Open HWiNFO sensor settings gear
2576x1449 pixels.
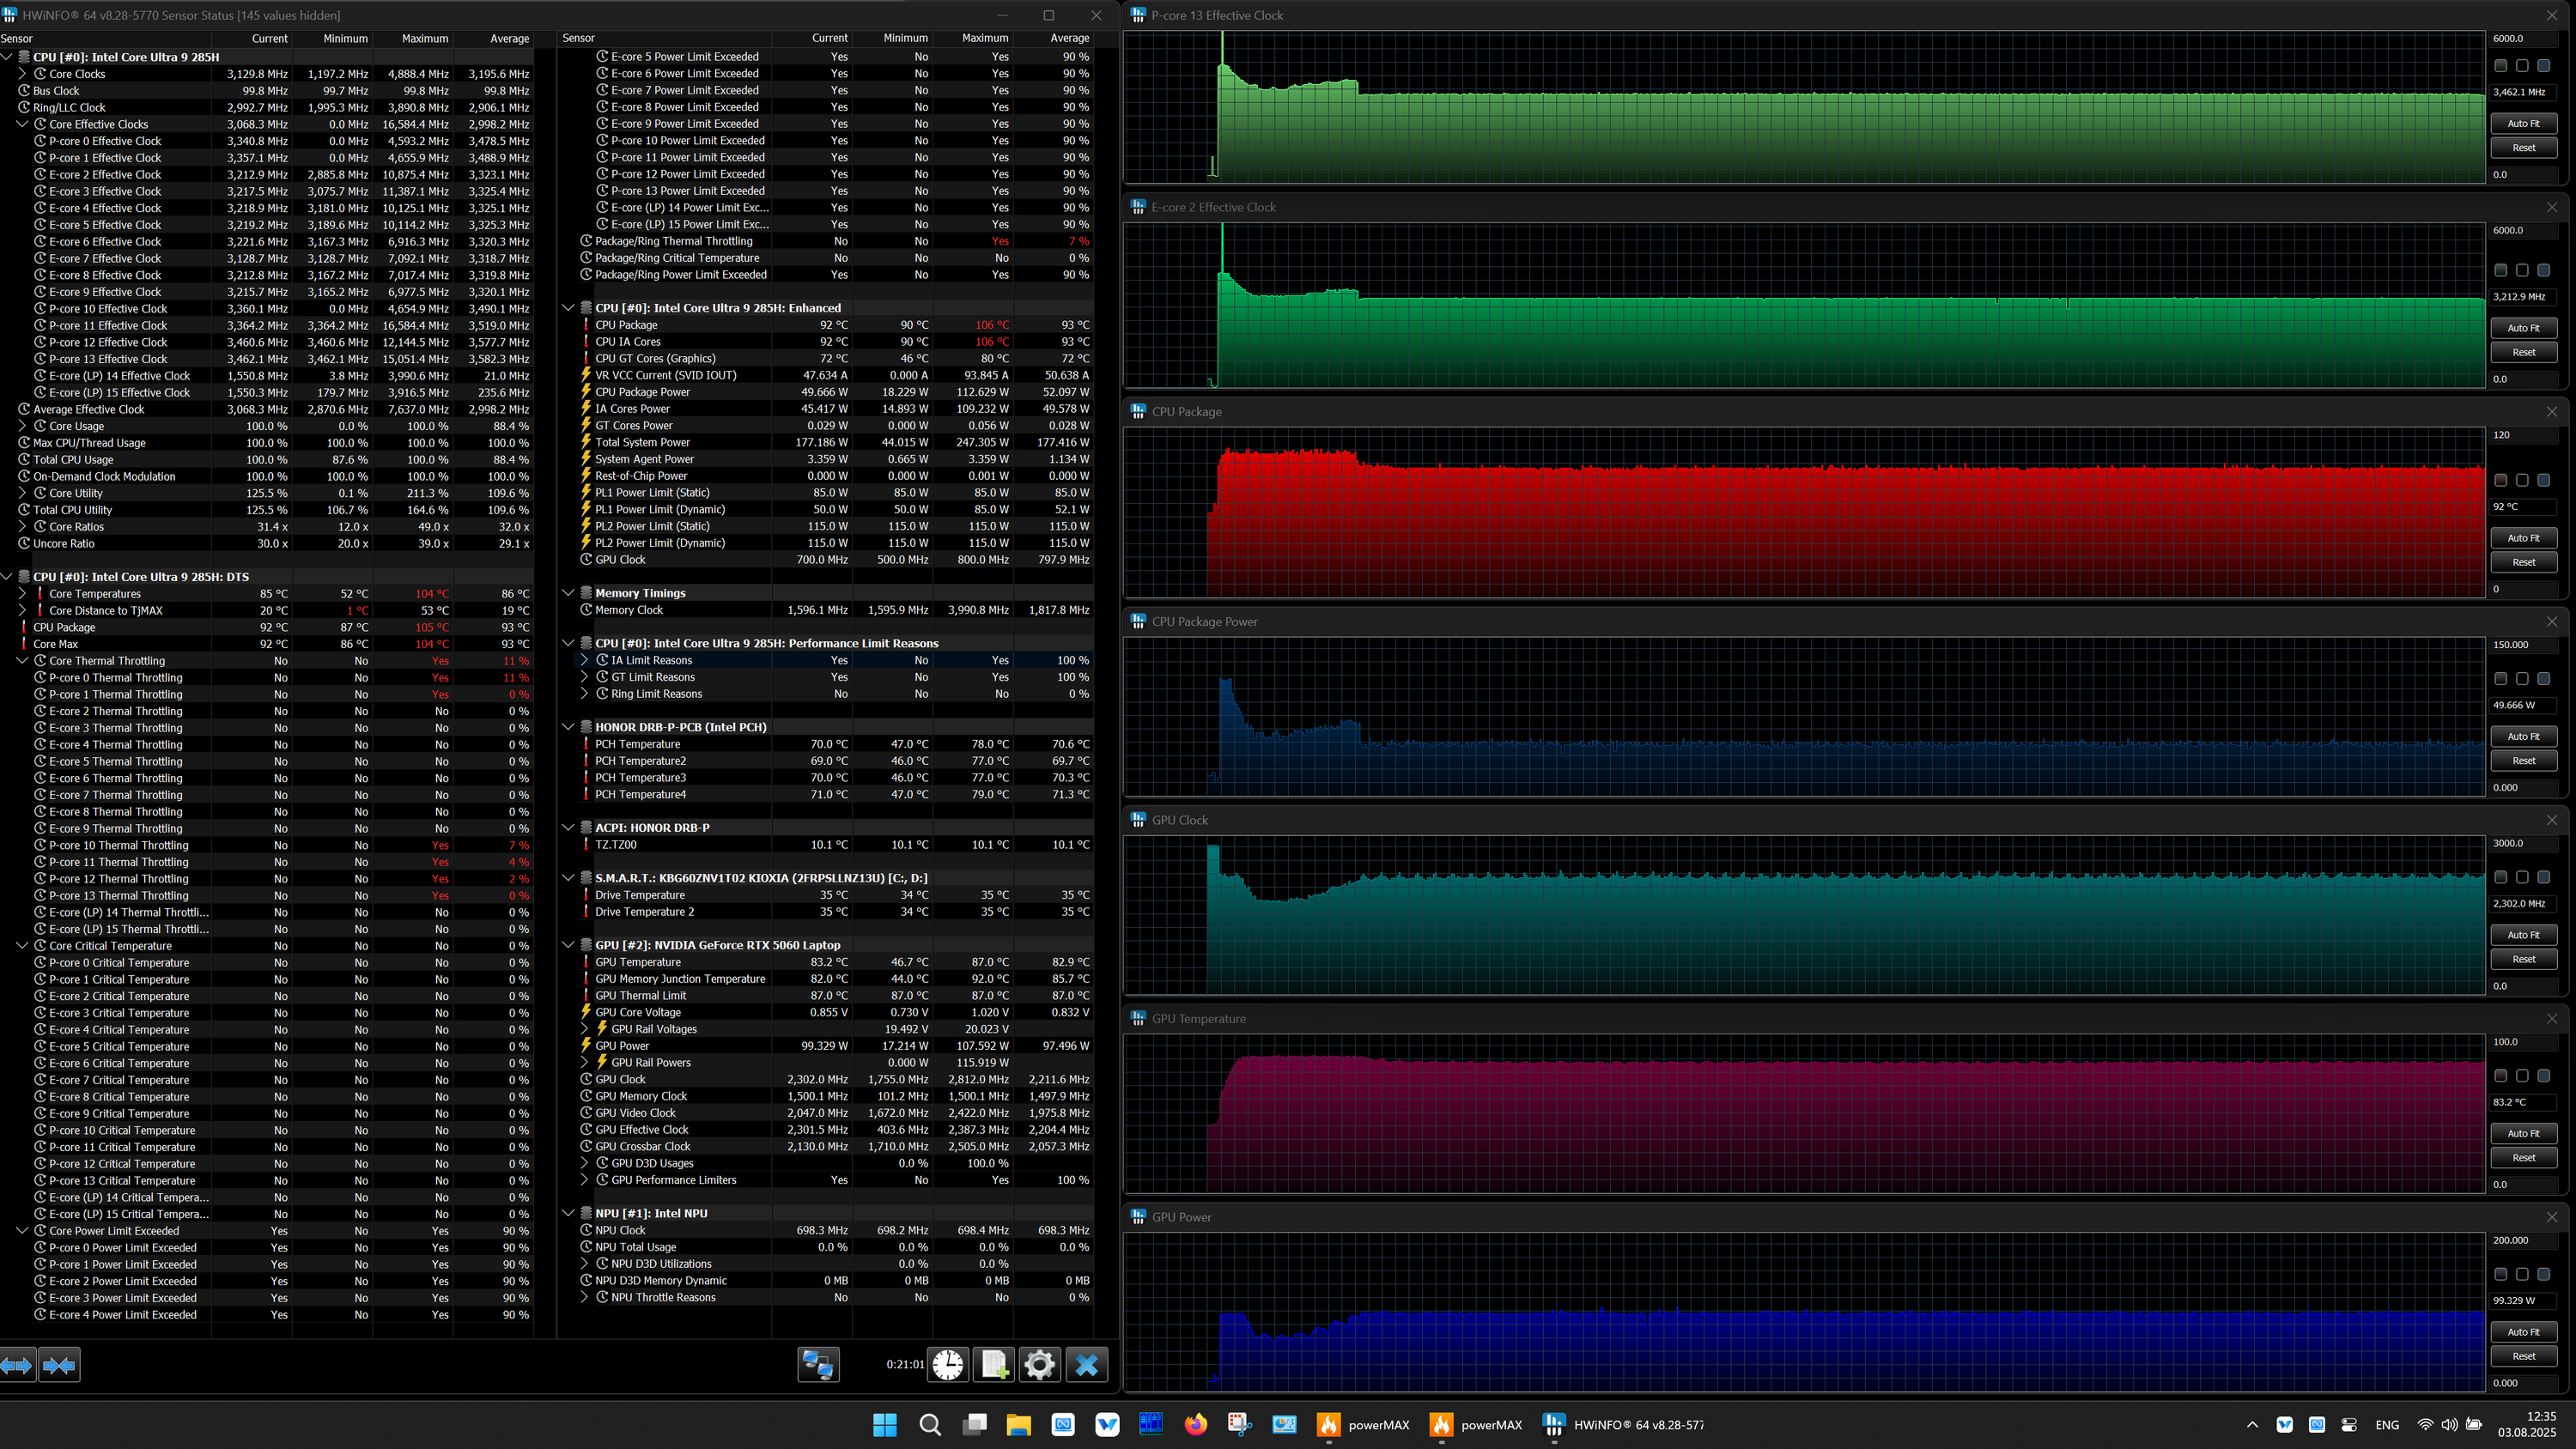[x=1040, y=1365]
